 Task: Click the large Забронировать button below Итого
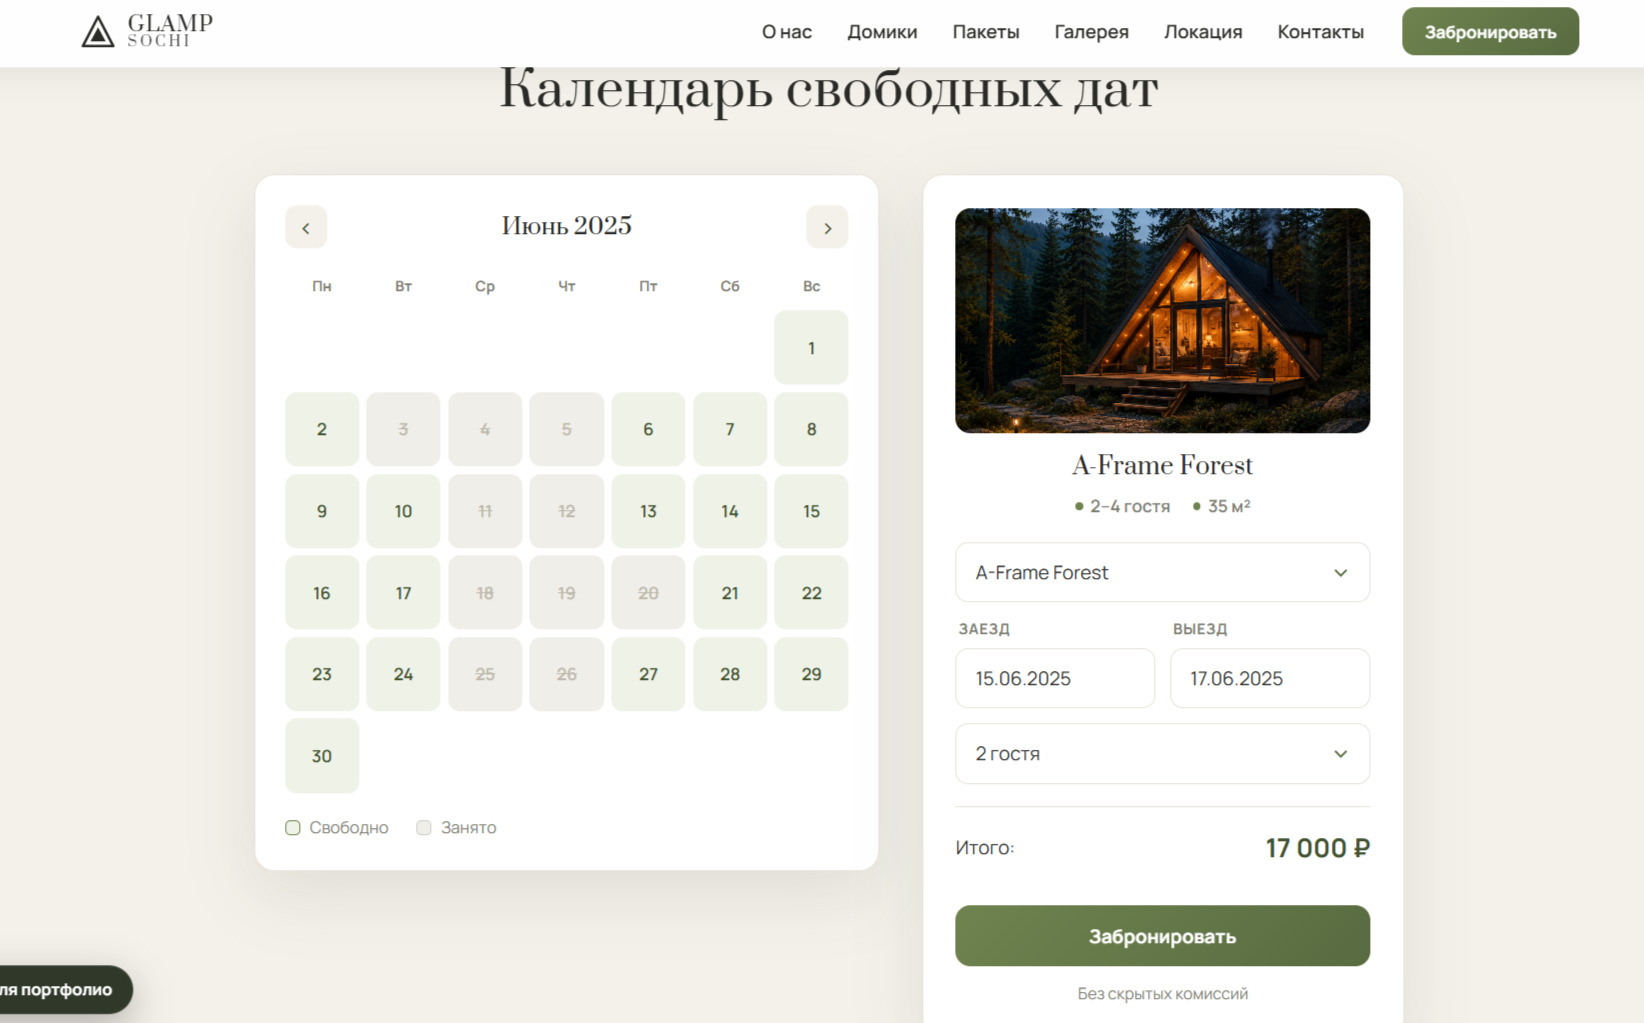(x=1162, y=936)
